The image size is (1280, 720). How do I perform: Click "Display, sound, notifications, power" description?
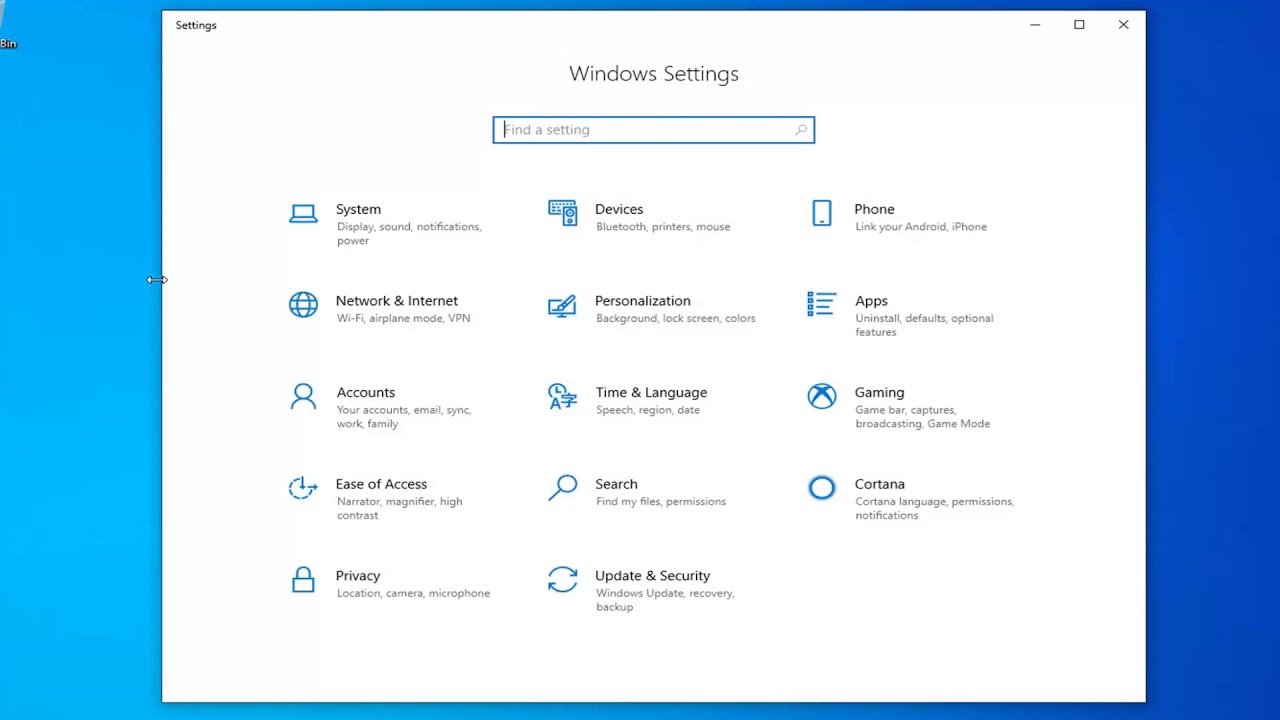point(409,233)
